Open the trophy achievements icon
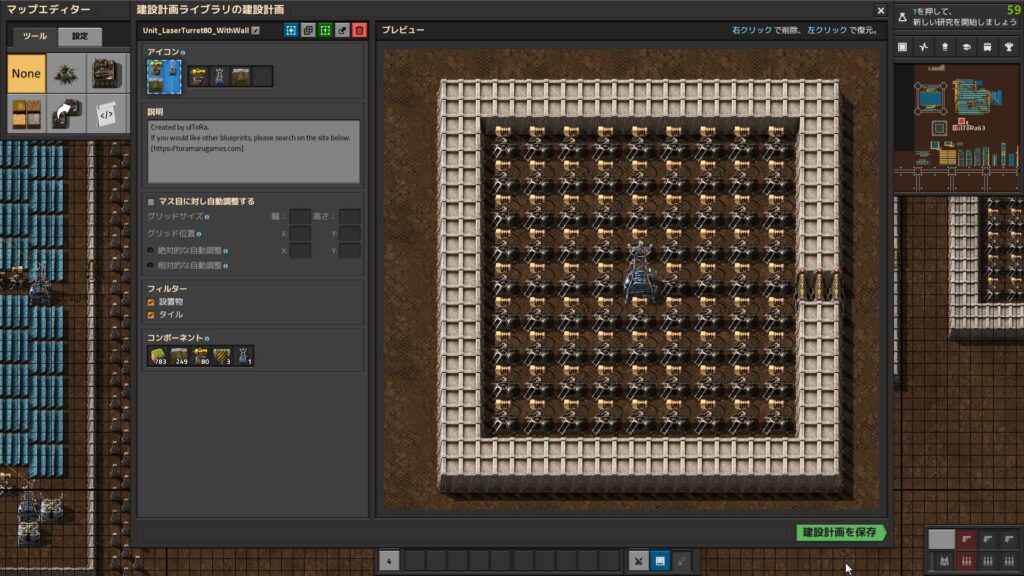The height and width of the screenshot is (576, 1024). (x=1009, y=47)
